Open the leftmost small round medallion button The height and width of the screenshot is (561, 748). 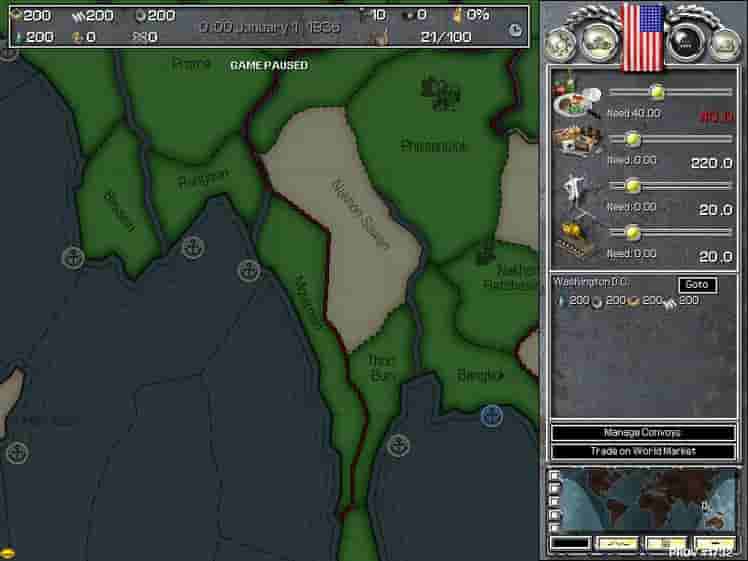coord(561,44)
